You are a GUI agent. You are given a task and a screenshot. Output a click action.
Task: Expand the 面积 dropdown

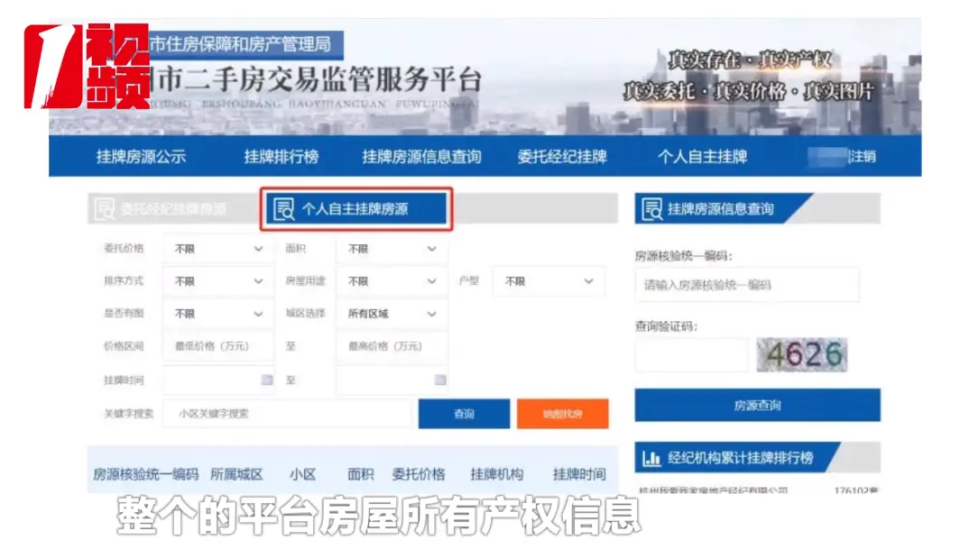click(392, 249)
